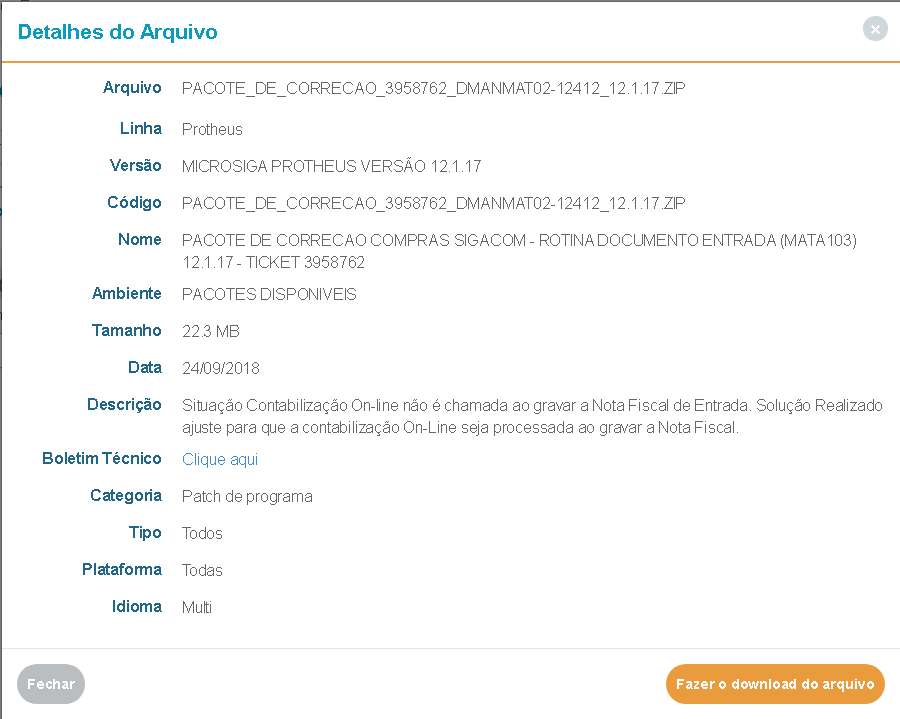Click the Data value '24/09/2018'
The height and width of the screenshot is (719, 900).
[221, 368]
